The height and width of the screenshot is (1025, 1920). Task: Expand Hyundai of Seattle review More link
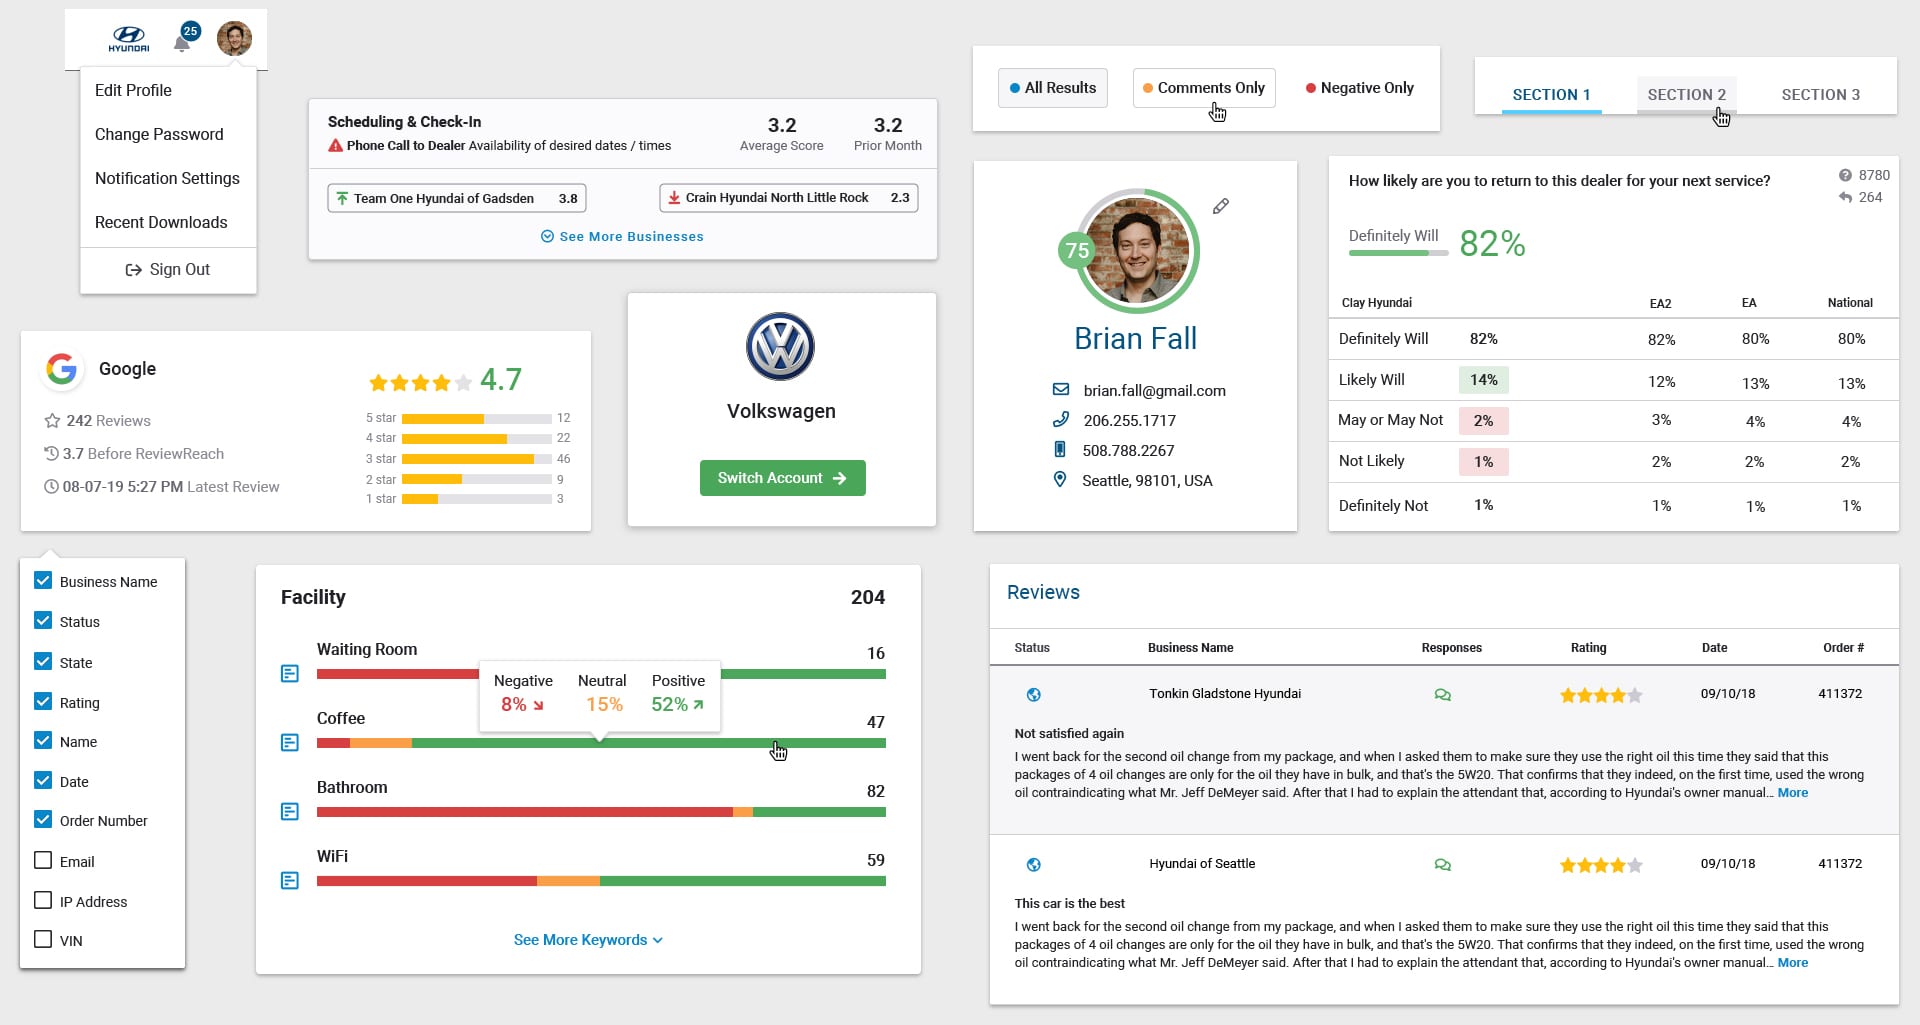[1792, 963]
